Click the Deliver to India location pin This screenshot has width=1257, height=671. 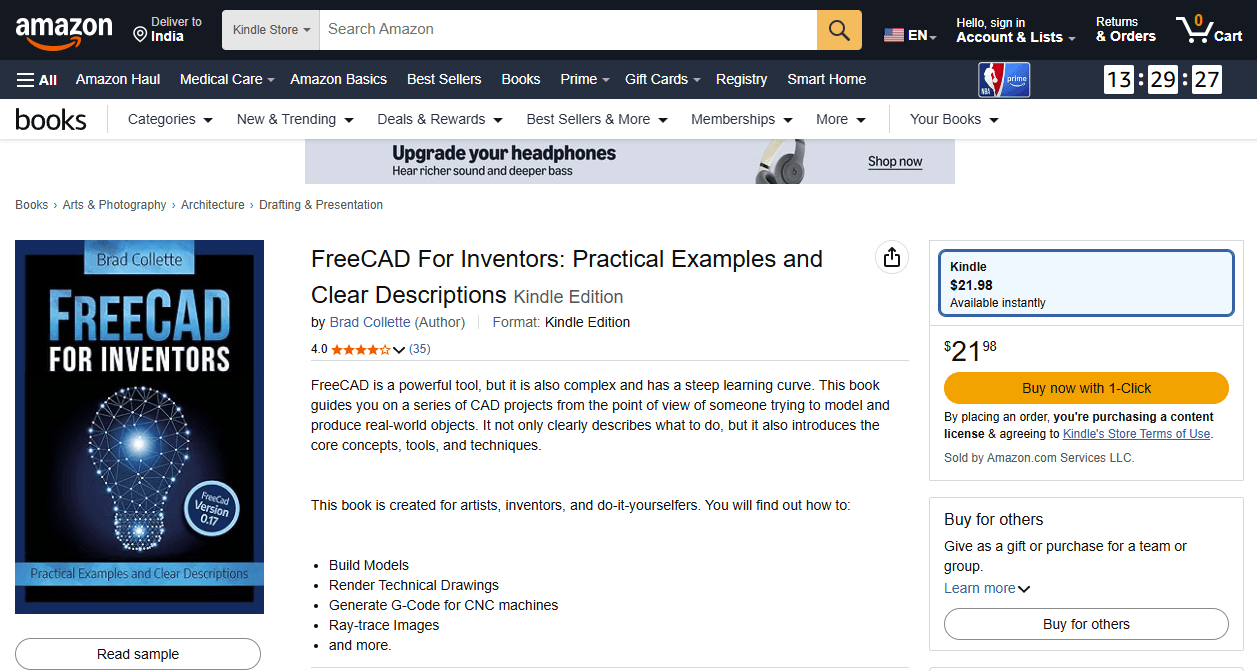click(140, 35)
